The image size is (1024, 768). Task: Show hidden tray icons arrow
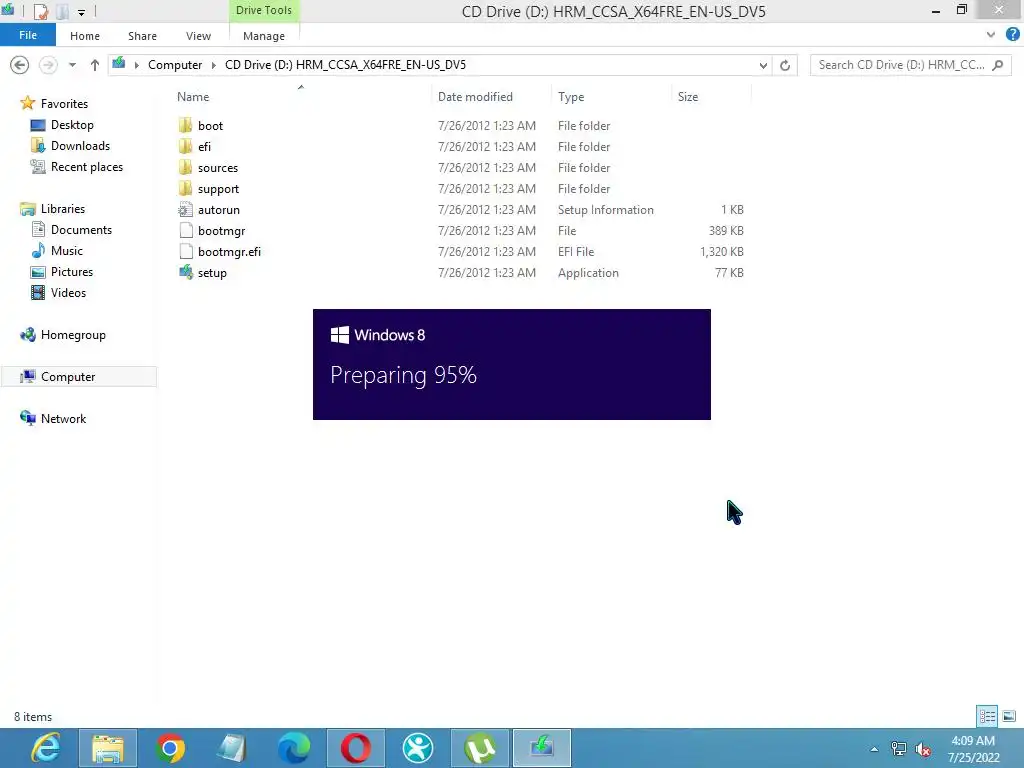coord(874,749)
